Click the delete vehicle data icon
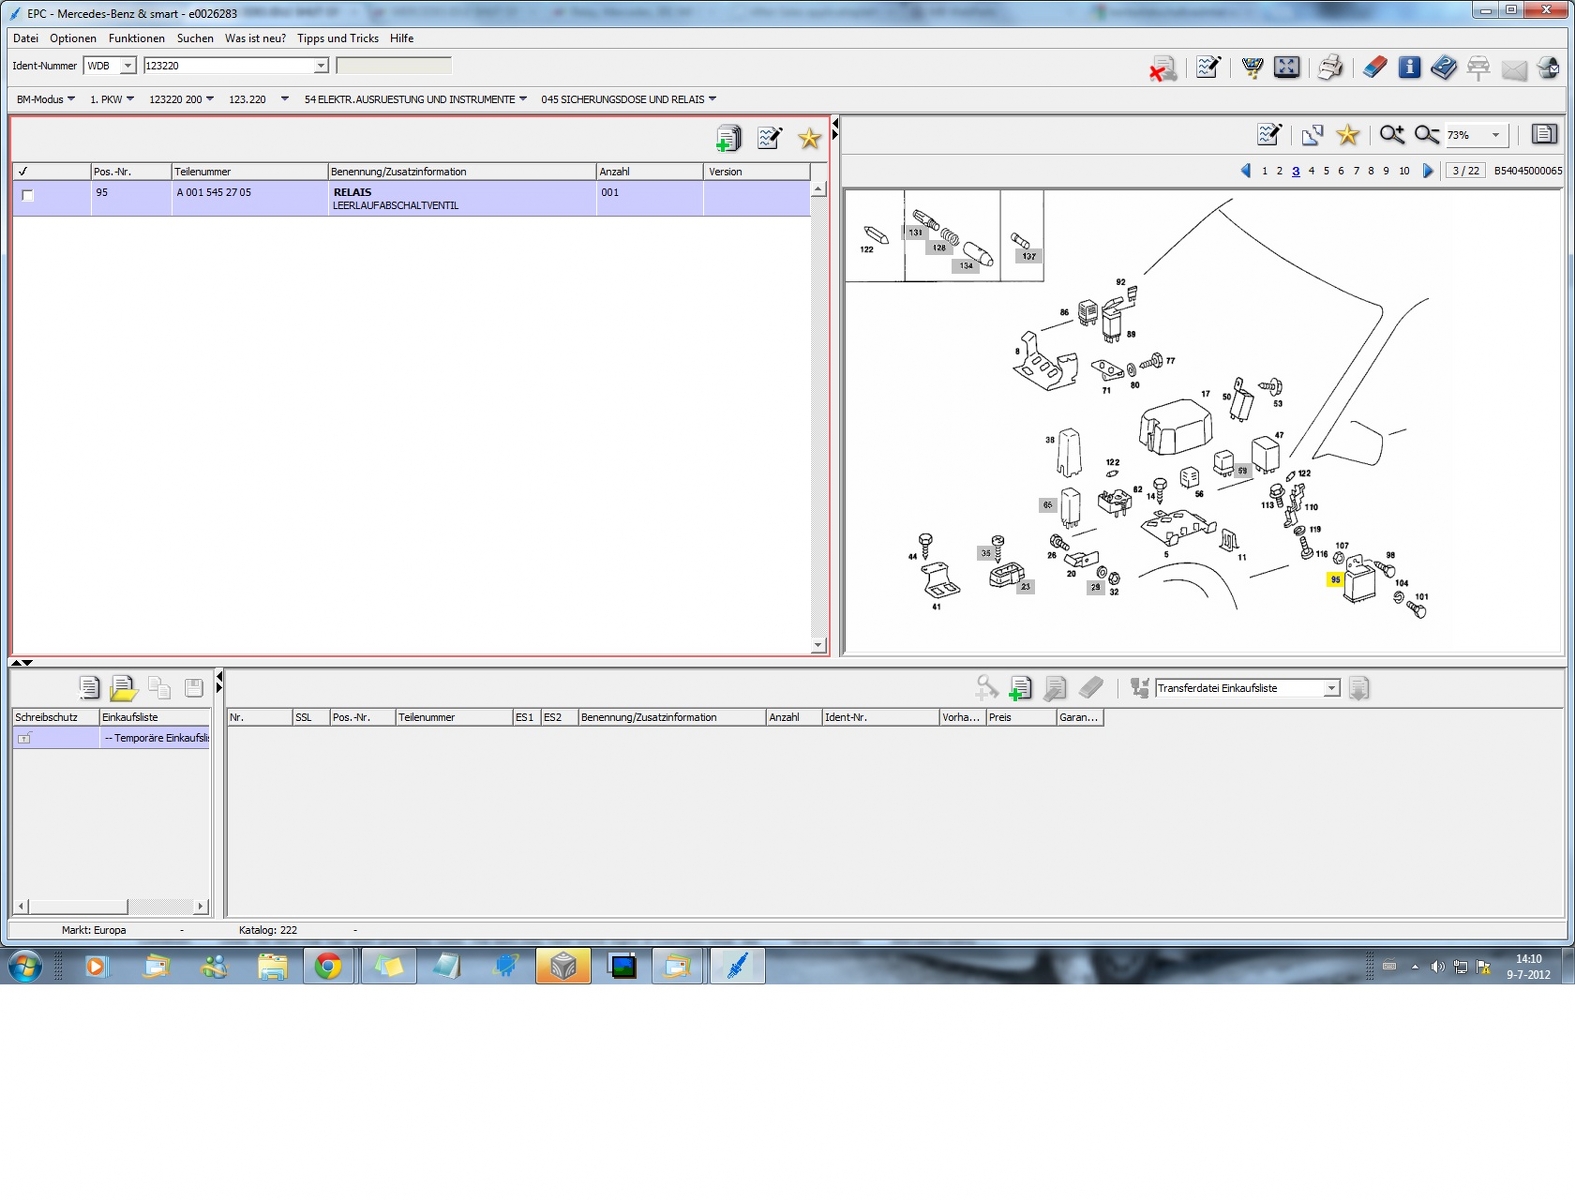1575x1200 pixels. click(x=1162, y=69)
